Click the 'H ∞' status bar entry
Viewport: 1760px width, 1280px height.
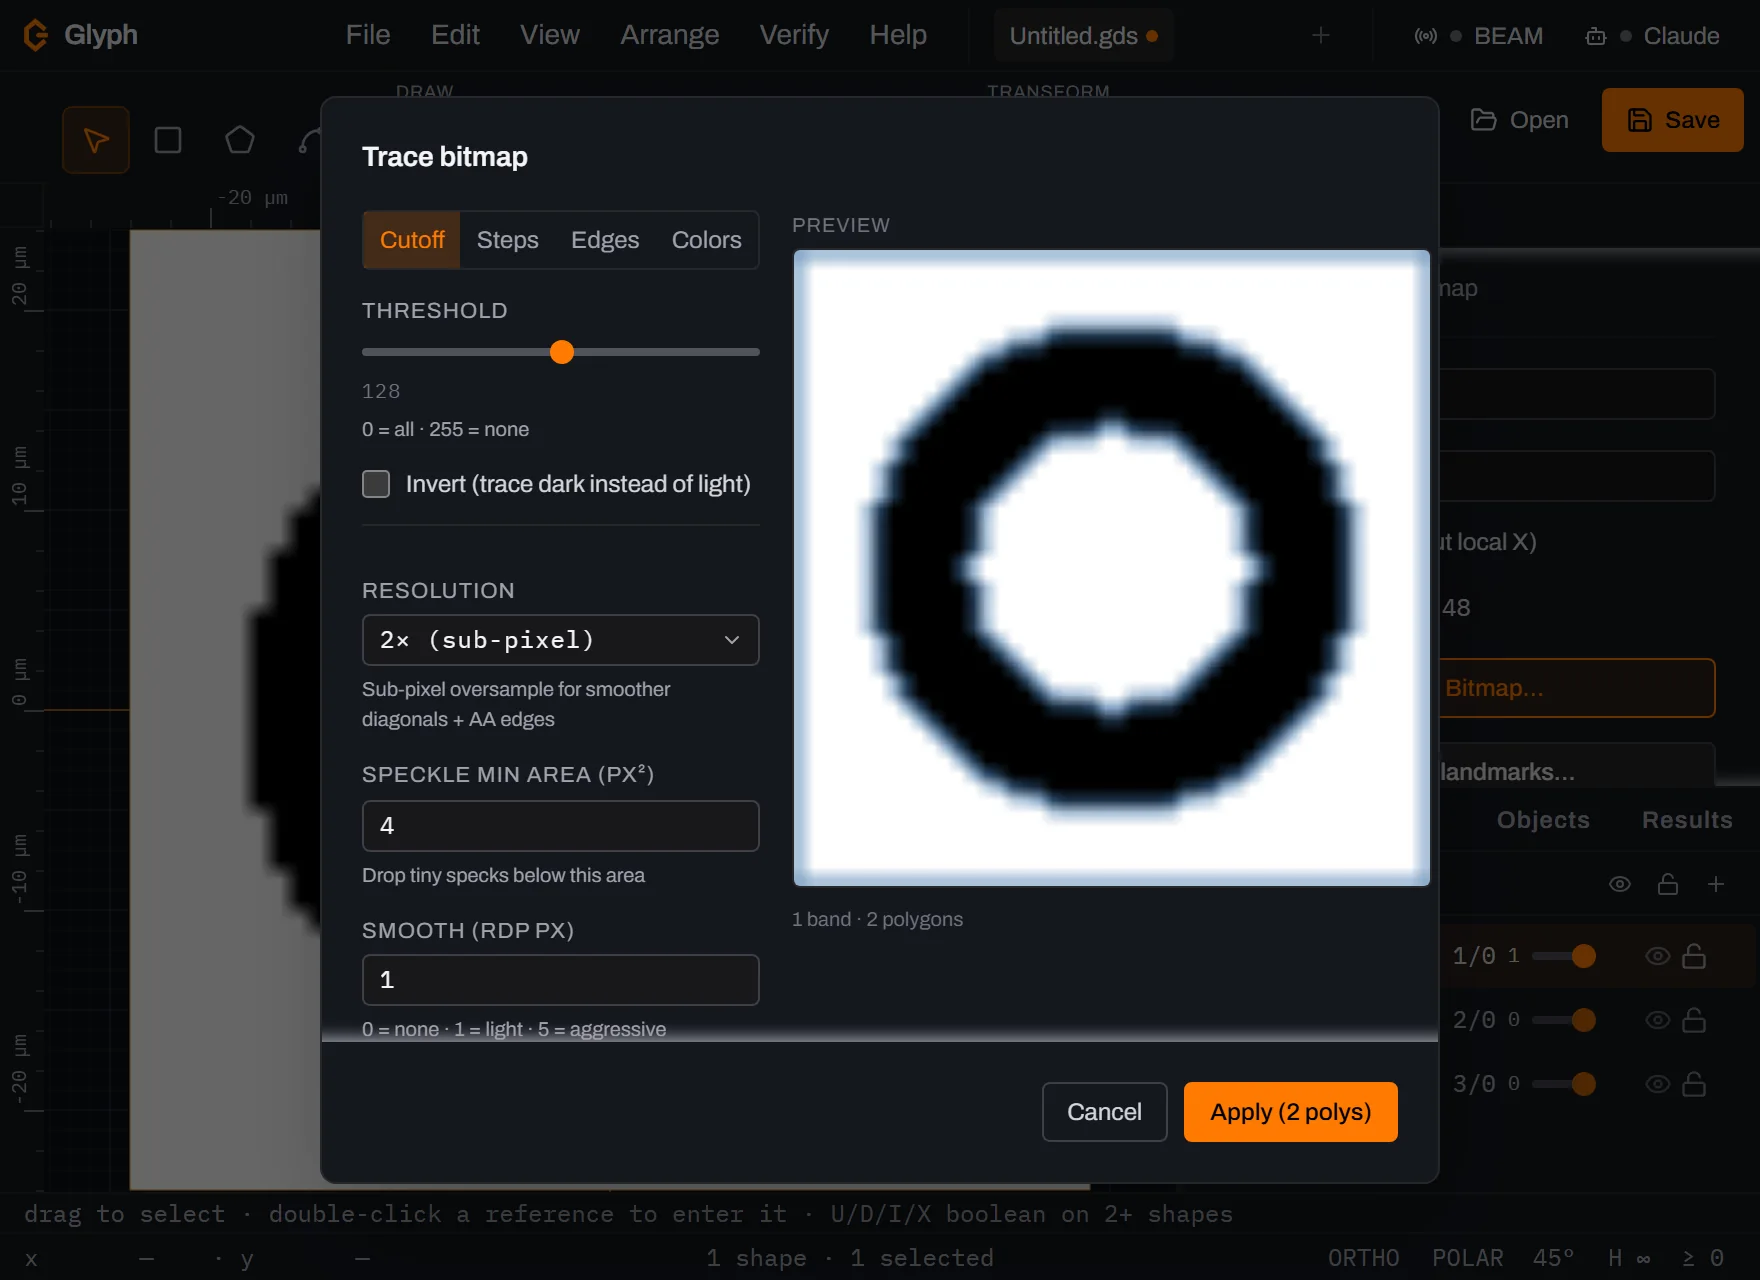click(x=1629, y=1258)
